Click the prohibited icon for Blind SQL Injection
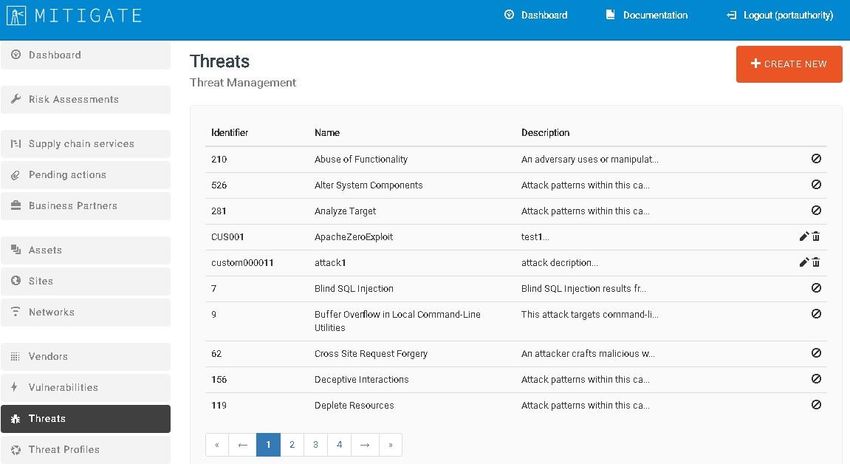The width and height of the screenshot is (850, 464). click(816, 288)
